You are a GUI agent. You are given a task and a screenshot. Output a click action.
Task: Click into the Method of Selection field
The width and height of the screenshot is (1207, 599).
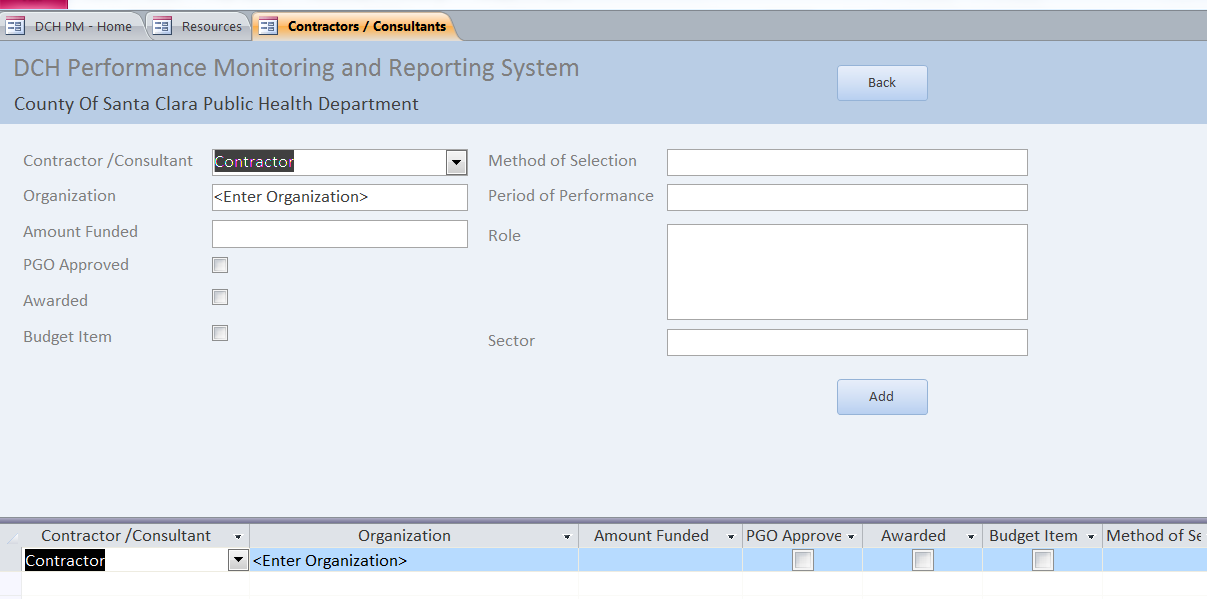[x=847, y=162]
